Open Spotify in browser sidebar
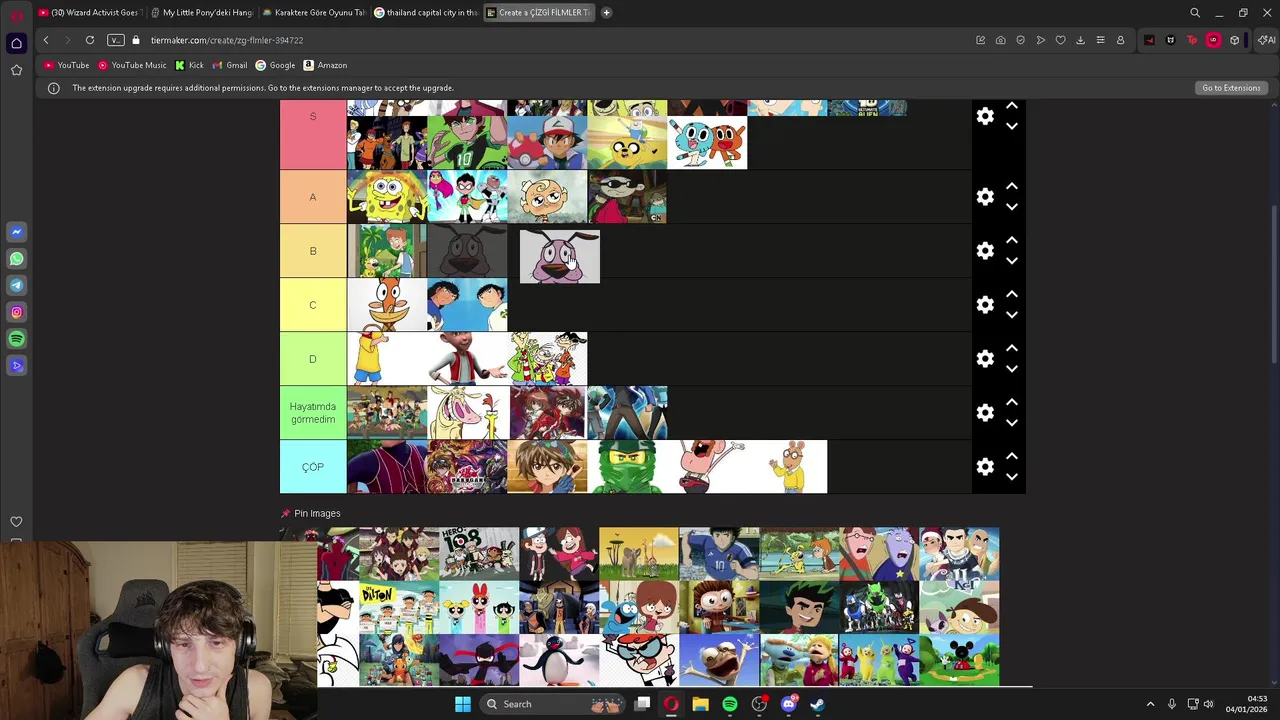 click(16, 339)
